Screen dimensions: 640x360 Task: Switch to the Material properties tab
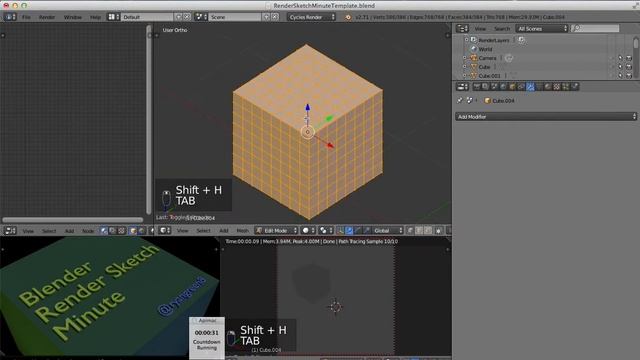(x=548, y=87)
